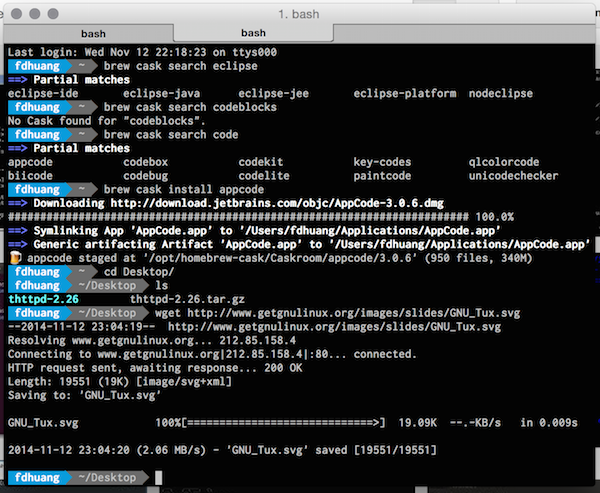Image resolution: width=600 pixels, height=493 pixels.
Task: Click the 'nodeclipse' search result
Action: (501, 93)
